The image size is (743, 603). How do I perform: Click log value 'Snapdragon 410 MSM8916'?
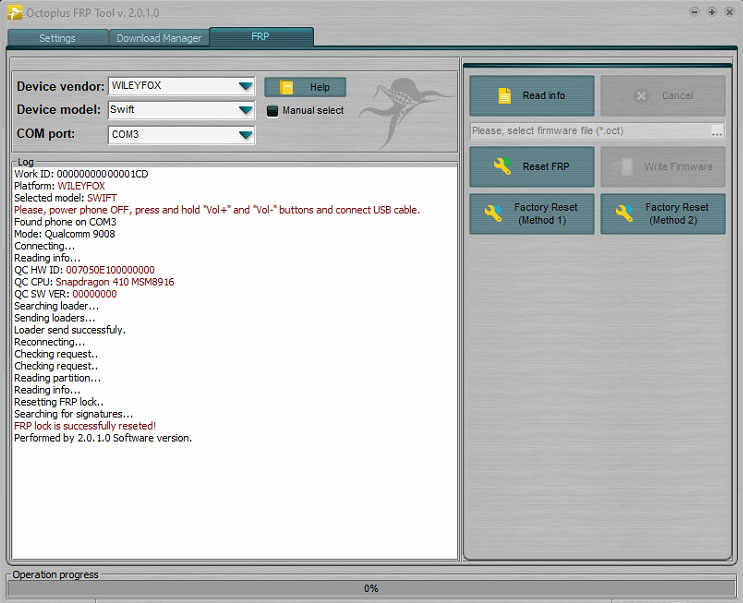click(x=115, y=282)
